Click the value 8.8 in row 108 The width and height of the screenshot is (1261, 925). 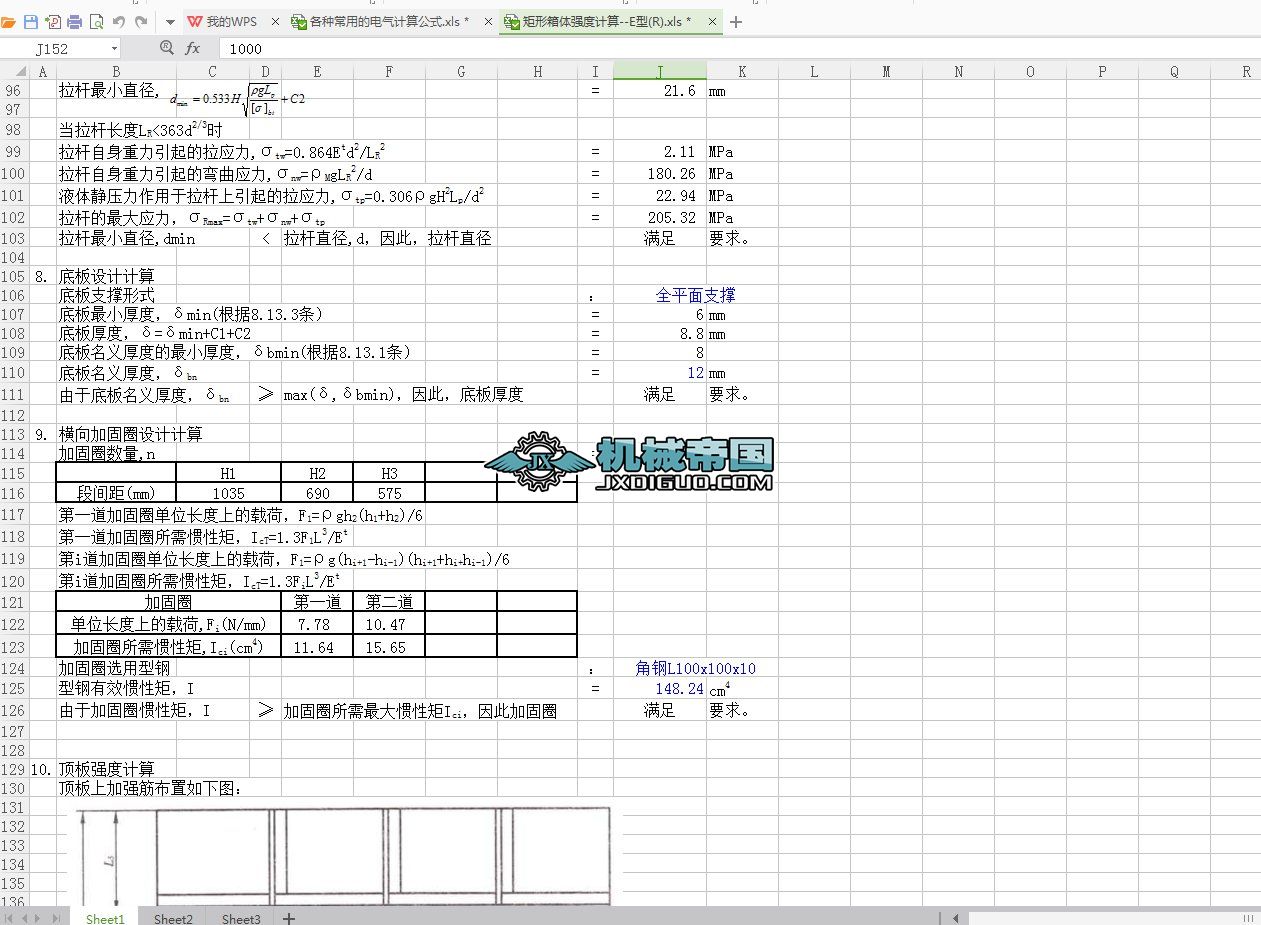coord(691,334)
